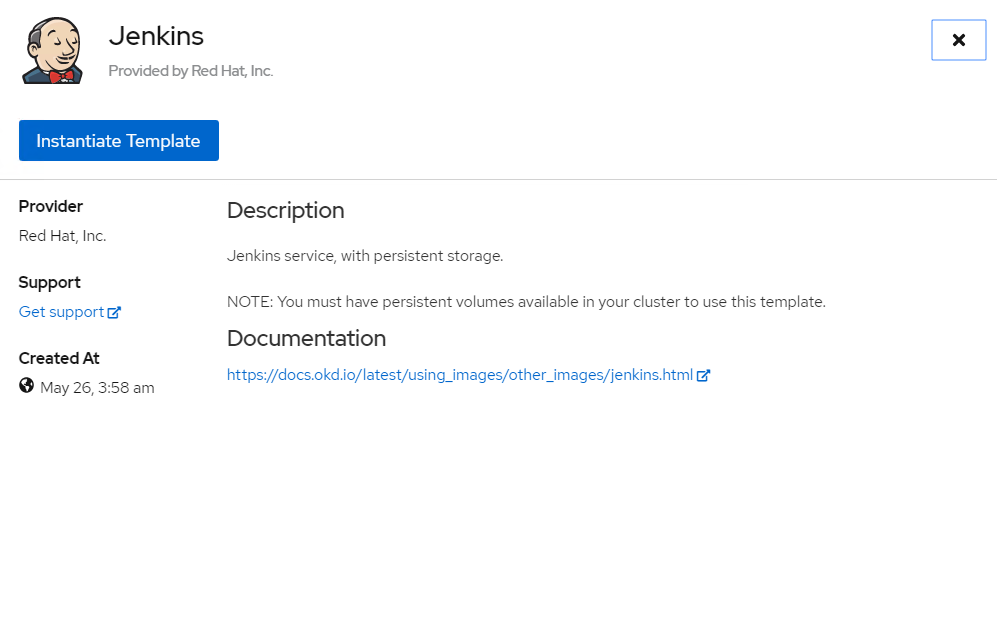Click the Support heading
This screenshot has height=635, width=997.
point(50,282)
